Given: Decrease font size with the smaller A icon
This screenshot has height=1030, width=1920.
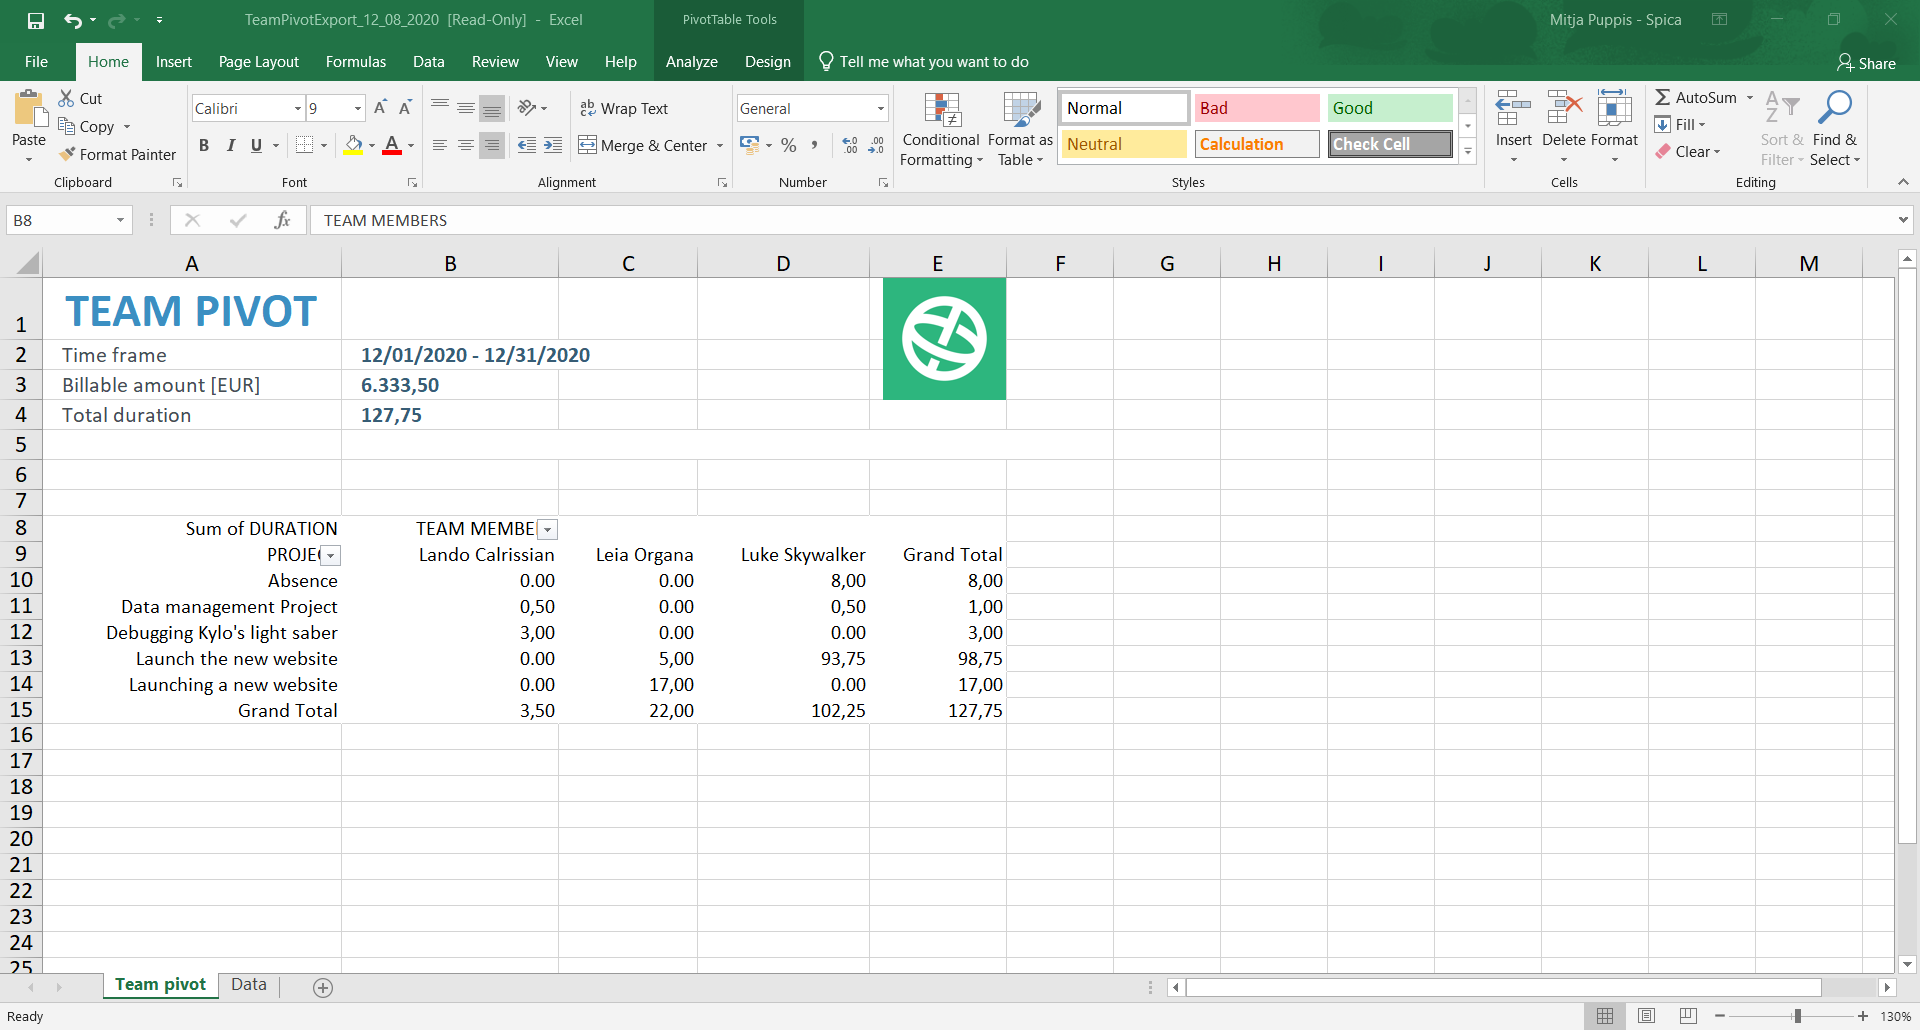Looking at the screenshot, I should 405,108.
